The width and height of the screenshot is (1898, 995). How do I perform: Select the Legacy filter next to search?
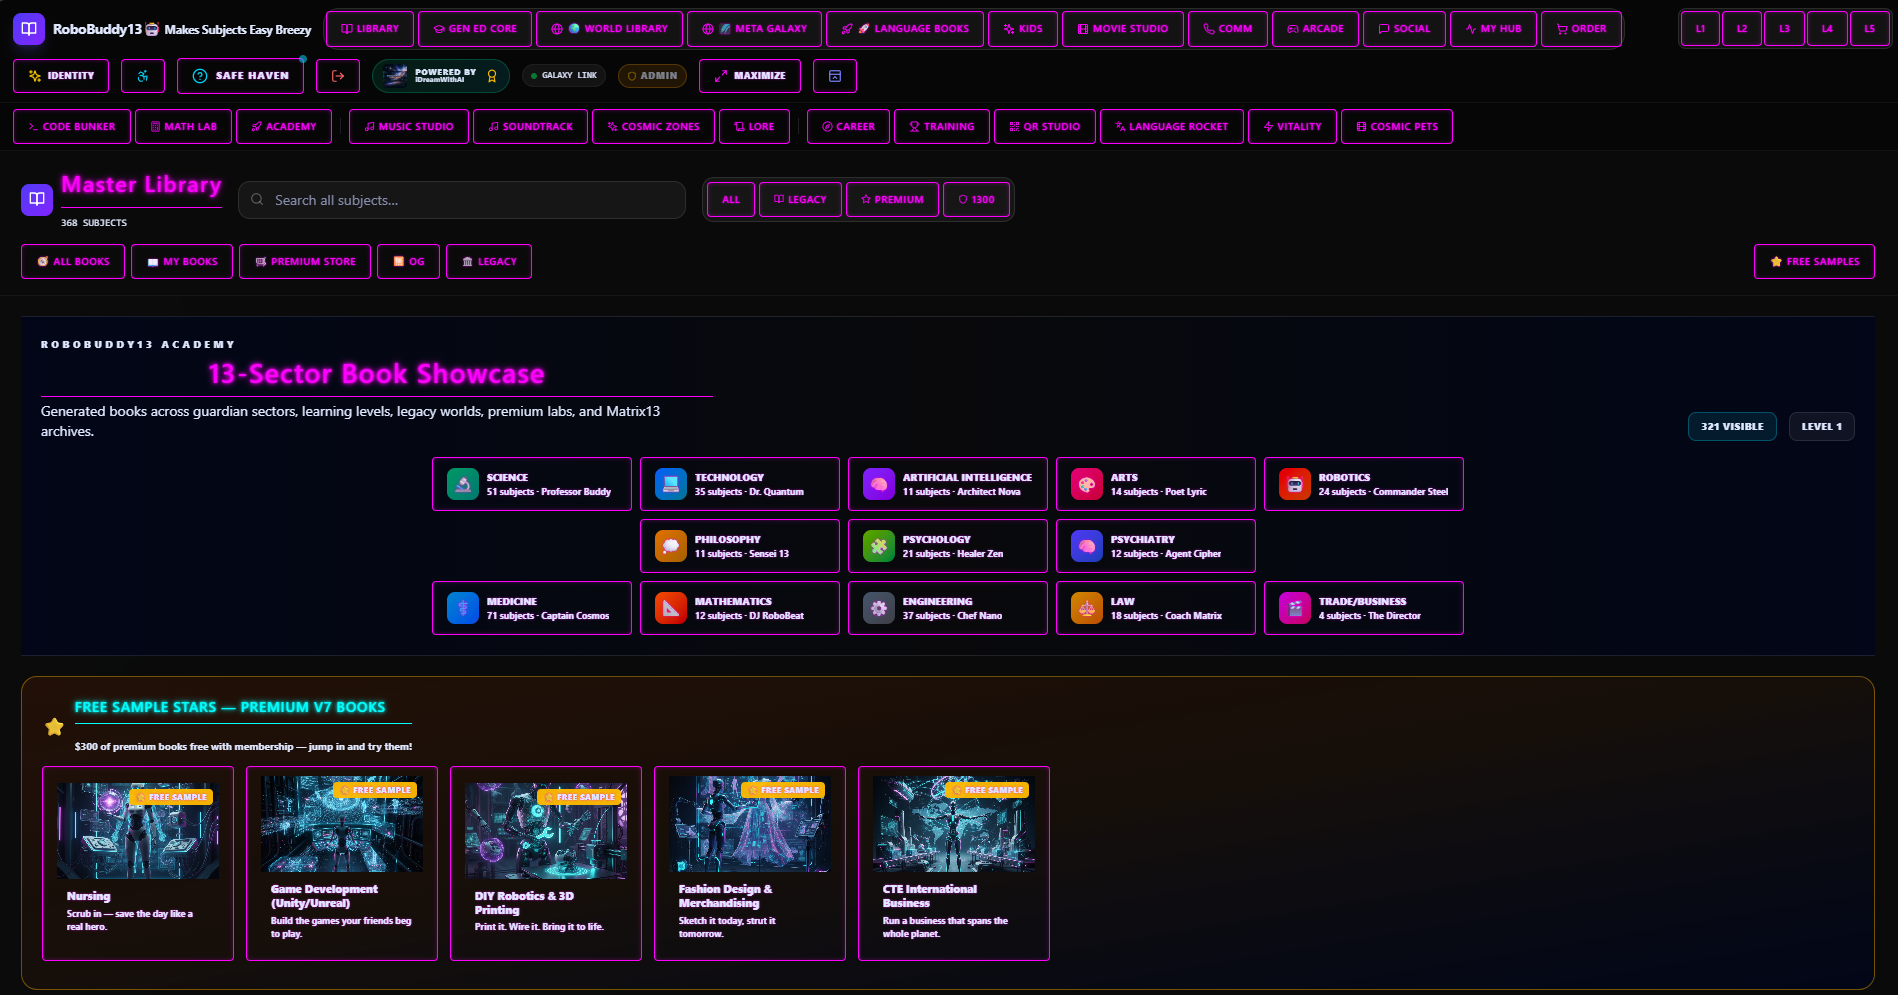(800, 200)
